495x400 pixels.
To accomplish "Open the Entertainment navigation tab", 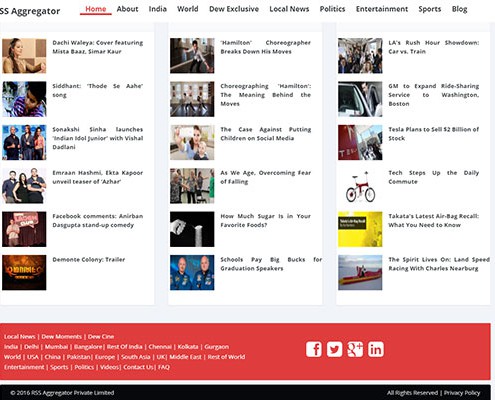I will click(382, 9).
